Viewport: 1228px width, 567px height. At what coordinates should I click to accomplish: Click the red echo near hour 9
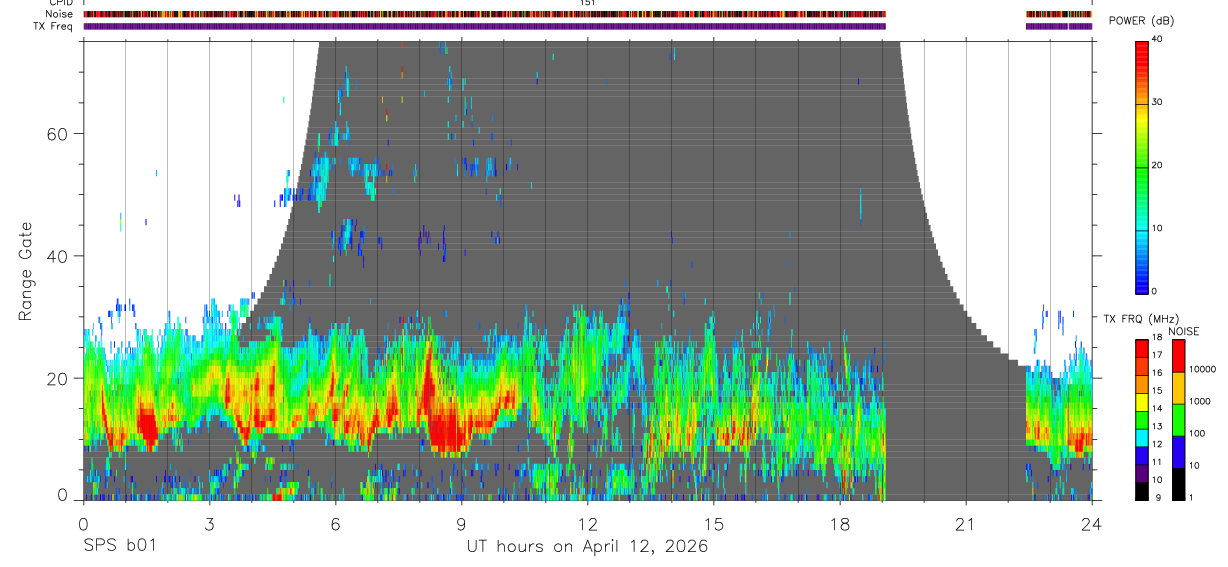(x=450, y=430)
